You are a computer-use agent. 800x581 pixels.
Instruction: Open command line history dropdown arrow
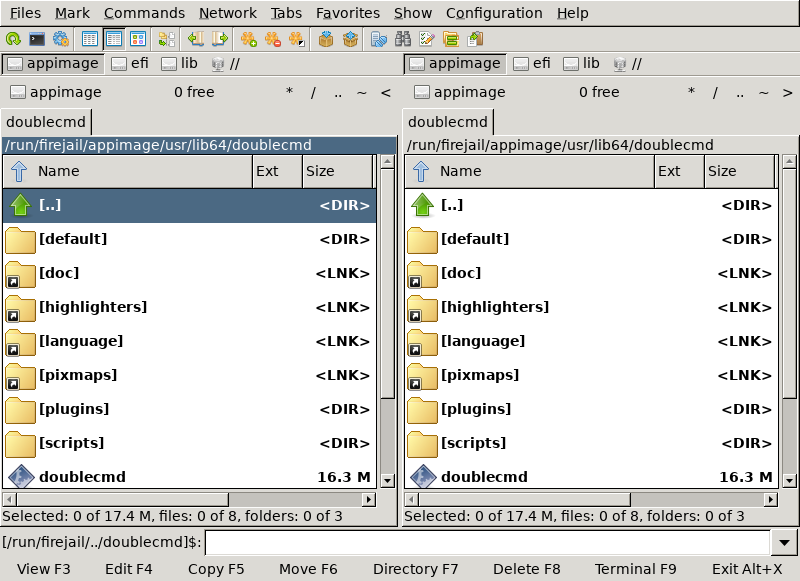[x=784, y=543]
